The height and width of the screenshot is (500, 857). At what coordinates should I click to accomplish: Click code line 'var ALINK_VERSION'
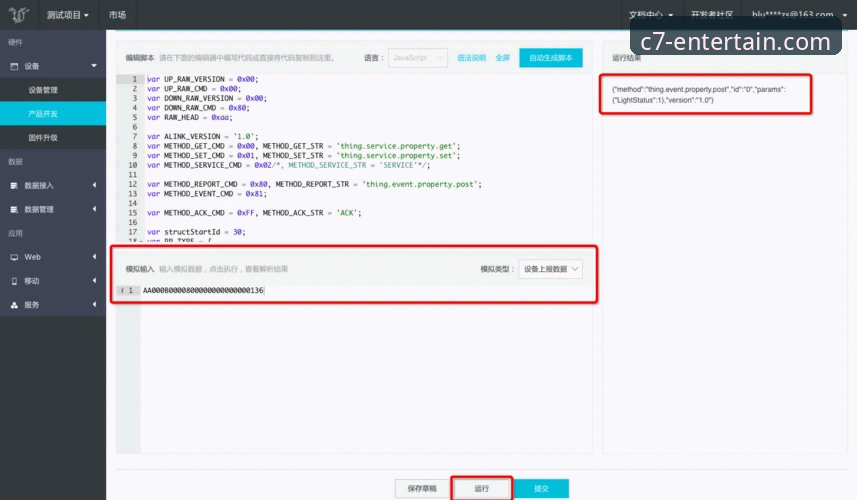tap(202, 137)
